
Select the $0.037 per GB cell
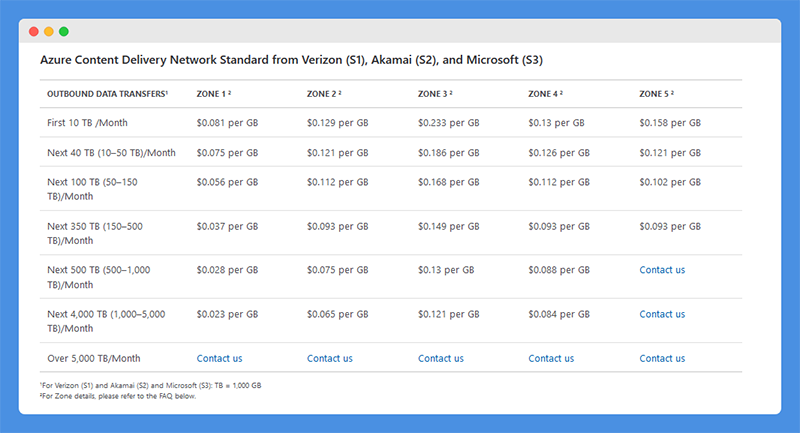227,226
